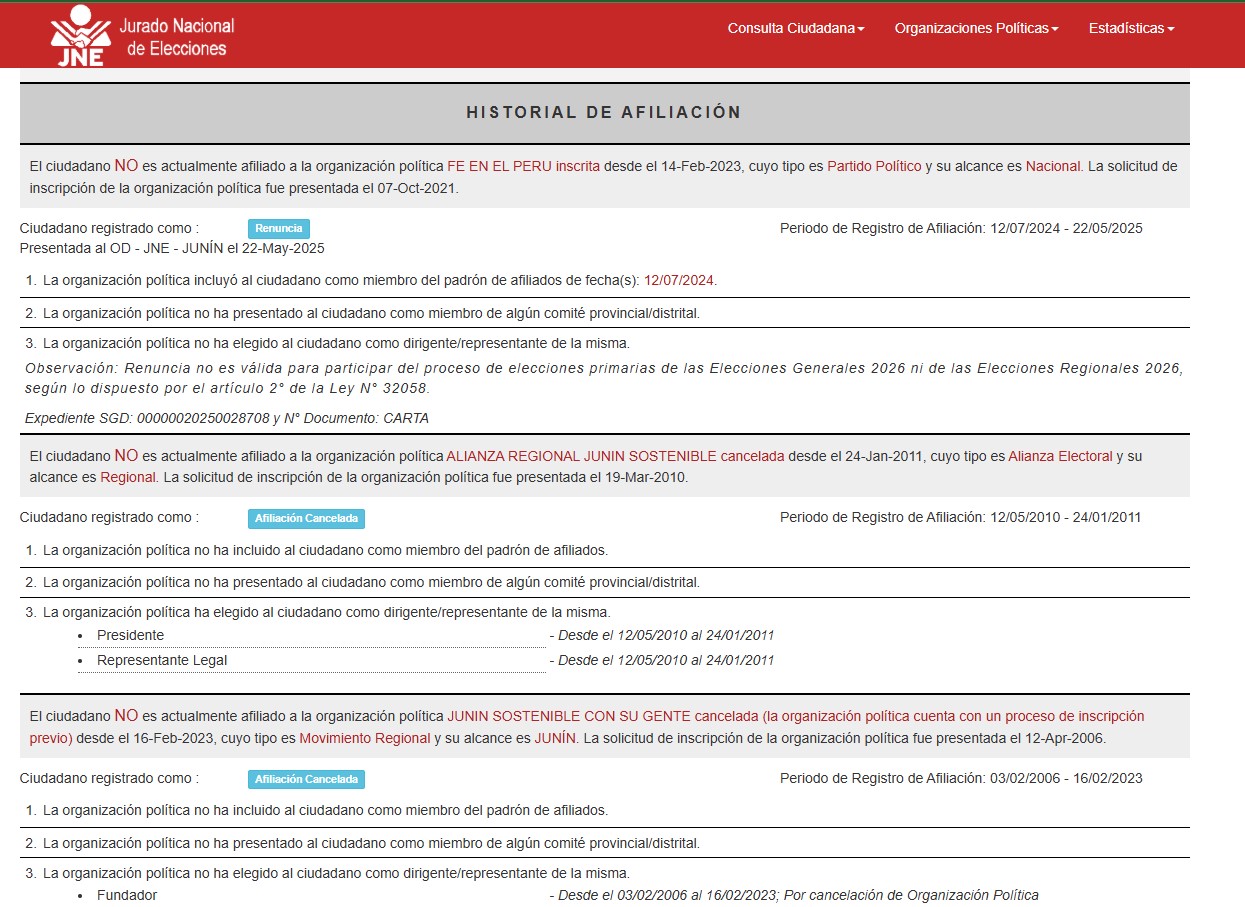Click the JNE logo icon
This screenshot has height=907, width=1245.
point(80,35)
